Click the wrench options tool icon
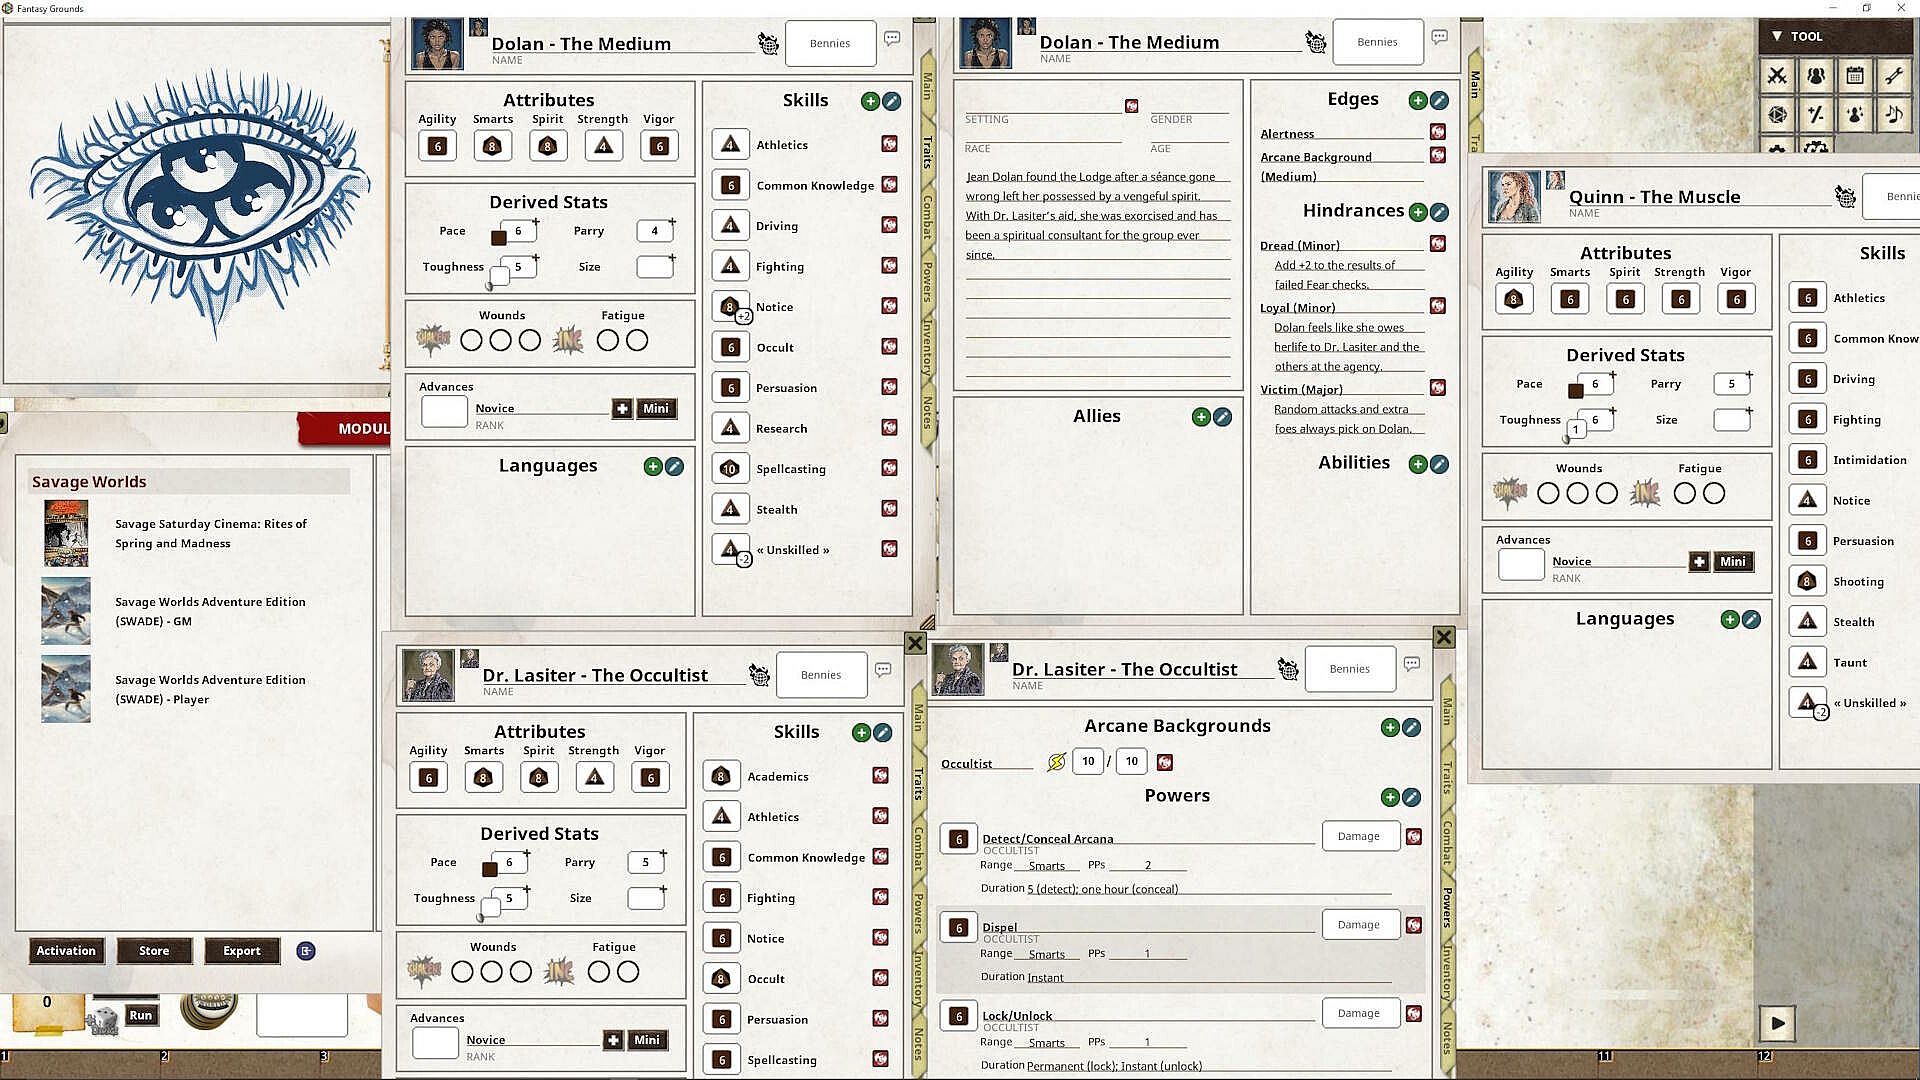Screen dimensions: 1920x1080 click(1894, 76)
